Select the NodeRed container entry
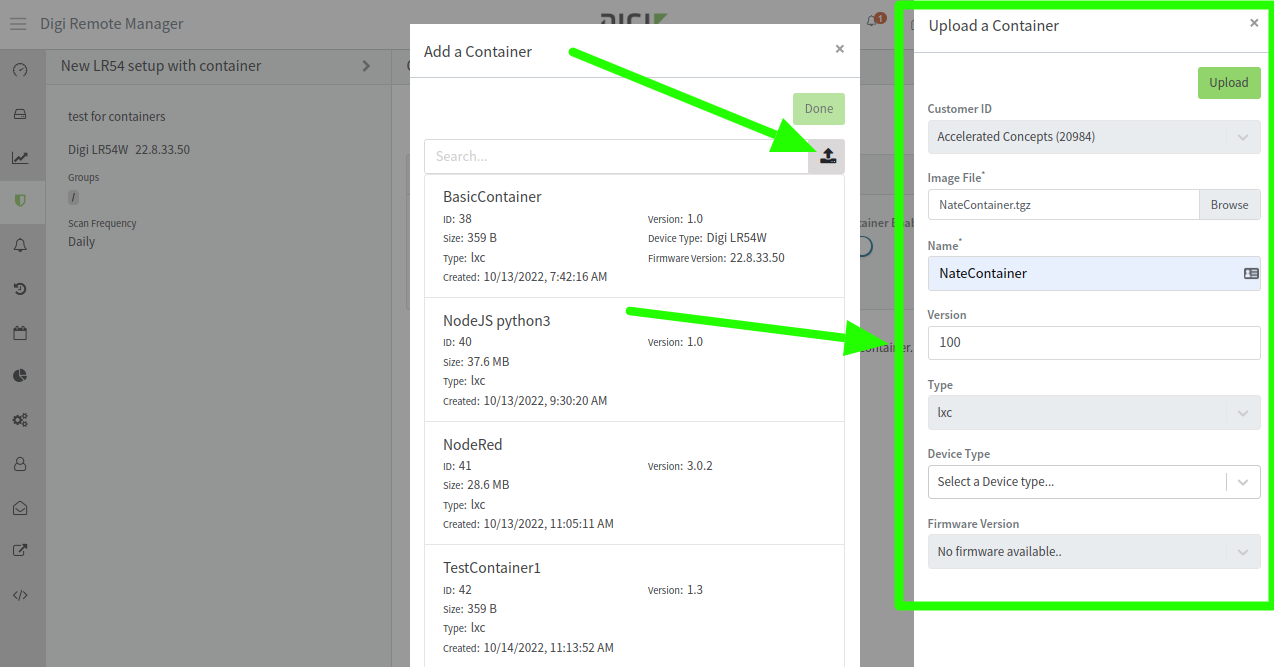 [634, 483]
